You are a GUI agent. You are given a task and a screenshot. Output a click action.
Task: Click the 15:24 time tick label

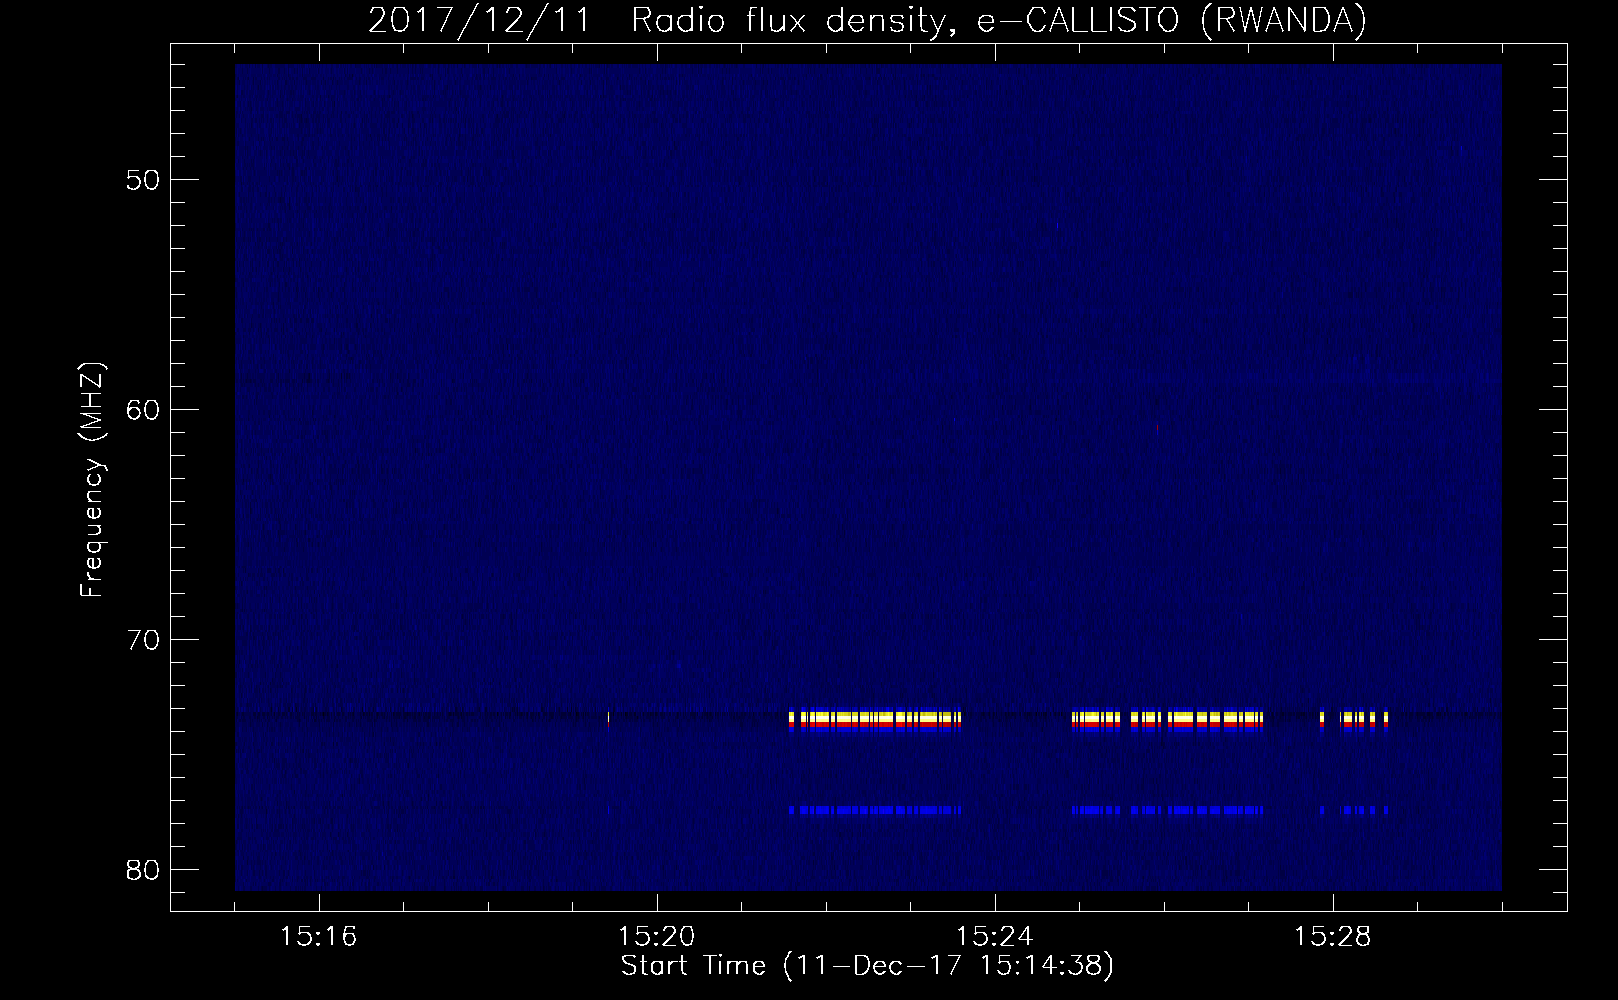[995, 937]
